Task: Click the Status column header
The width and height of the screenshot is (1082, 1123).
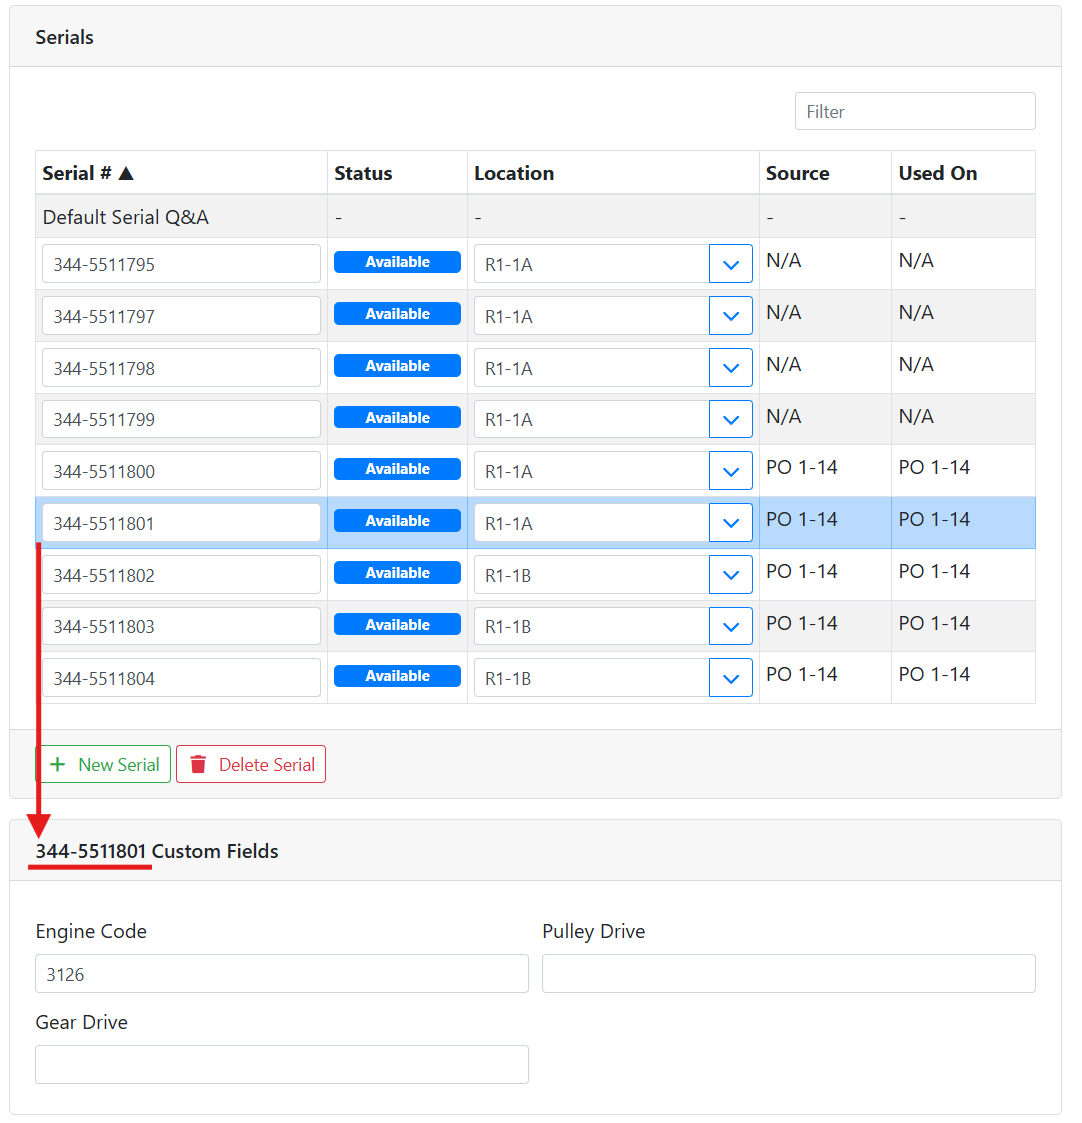Action: tap(363, 173)
